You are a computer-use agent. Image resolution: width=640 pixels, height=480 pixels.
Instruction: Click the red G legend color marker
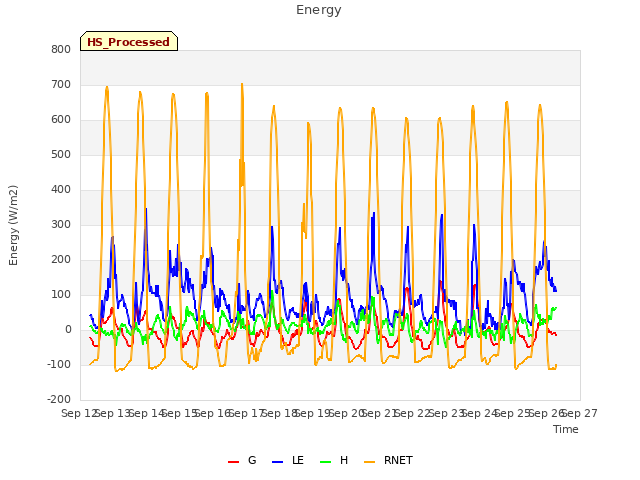pos(233,462)
